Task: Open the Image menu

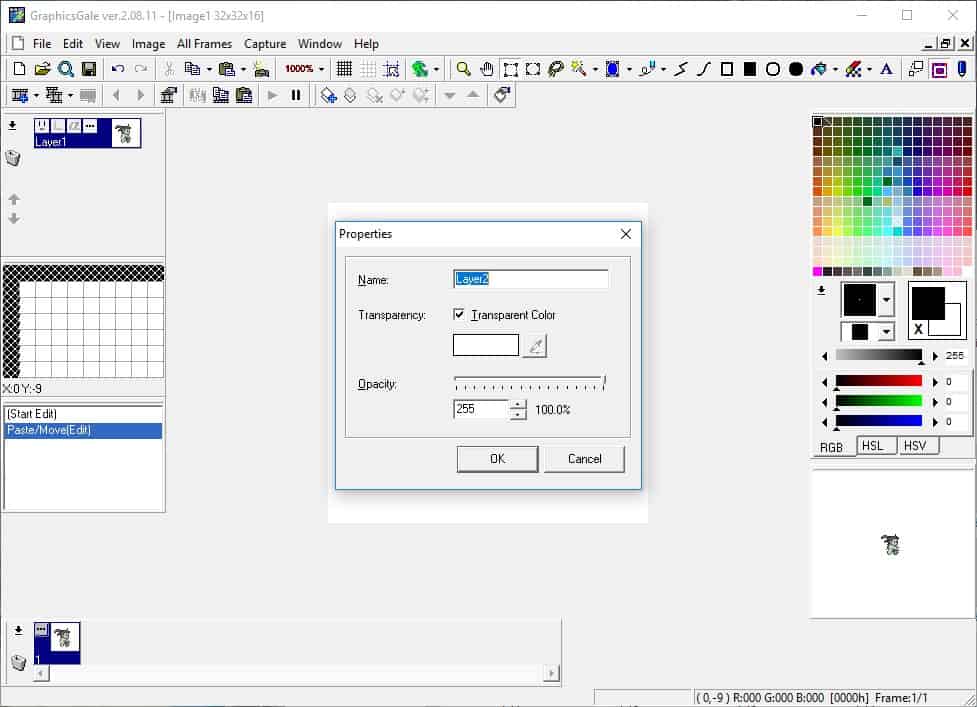Action: tap(148, 44)
